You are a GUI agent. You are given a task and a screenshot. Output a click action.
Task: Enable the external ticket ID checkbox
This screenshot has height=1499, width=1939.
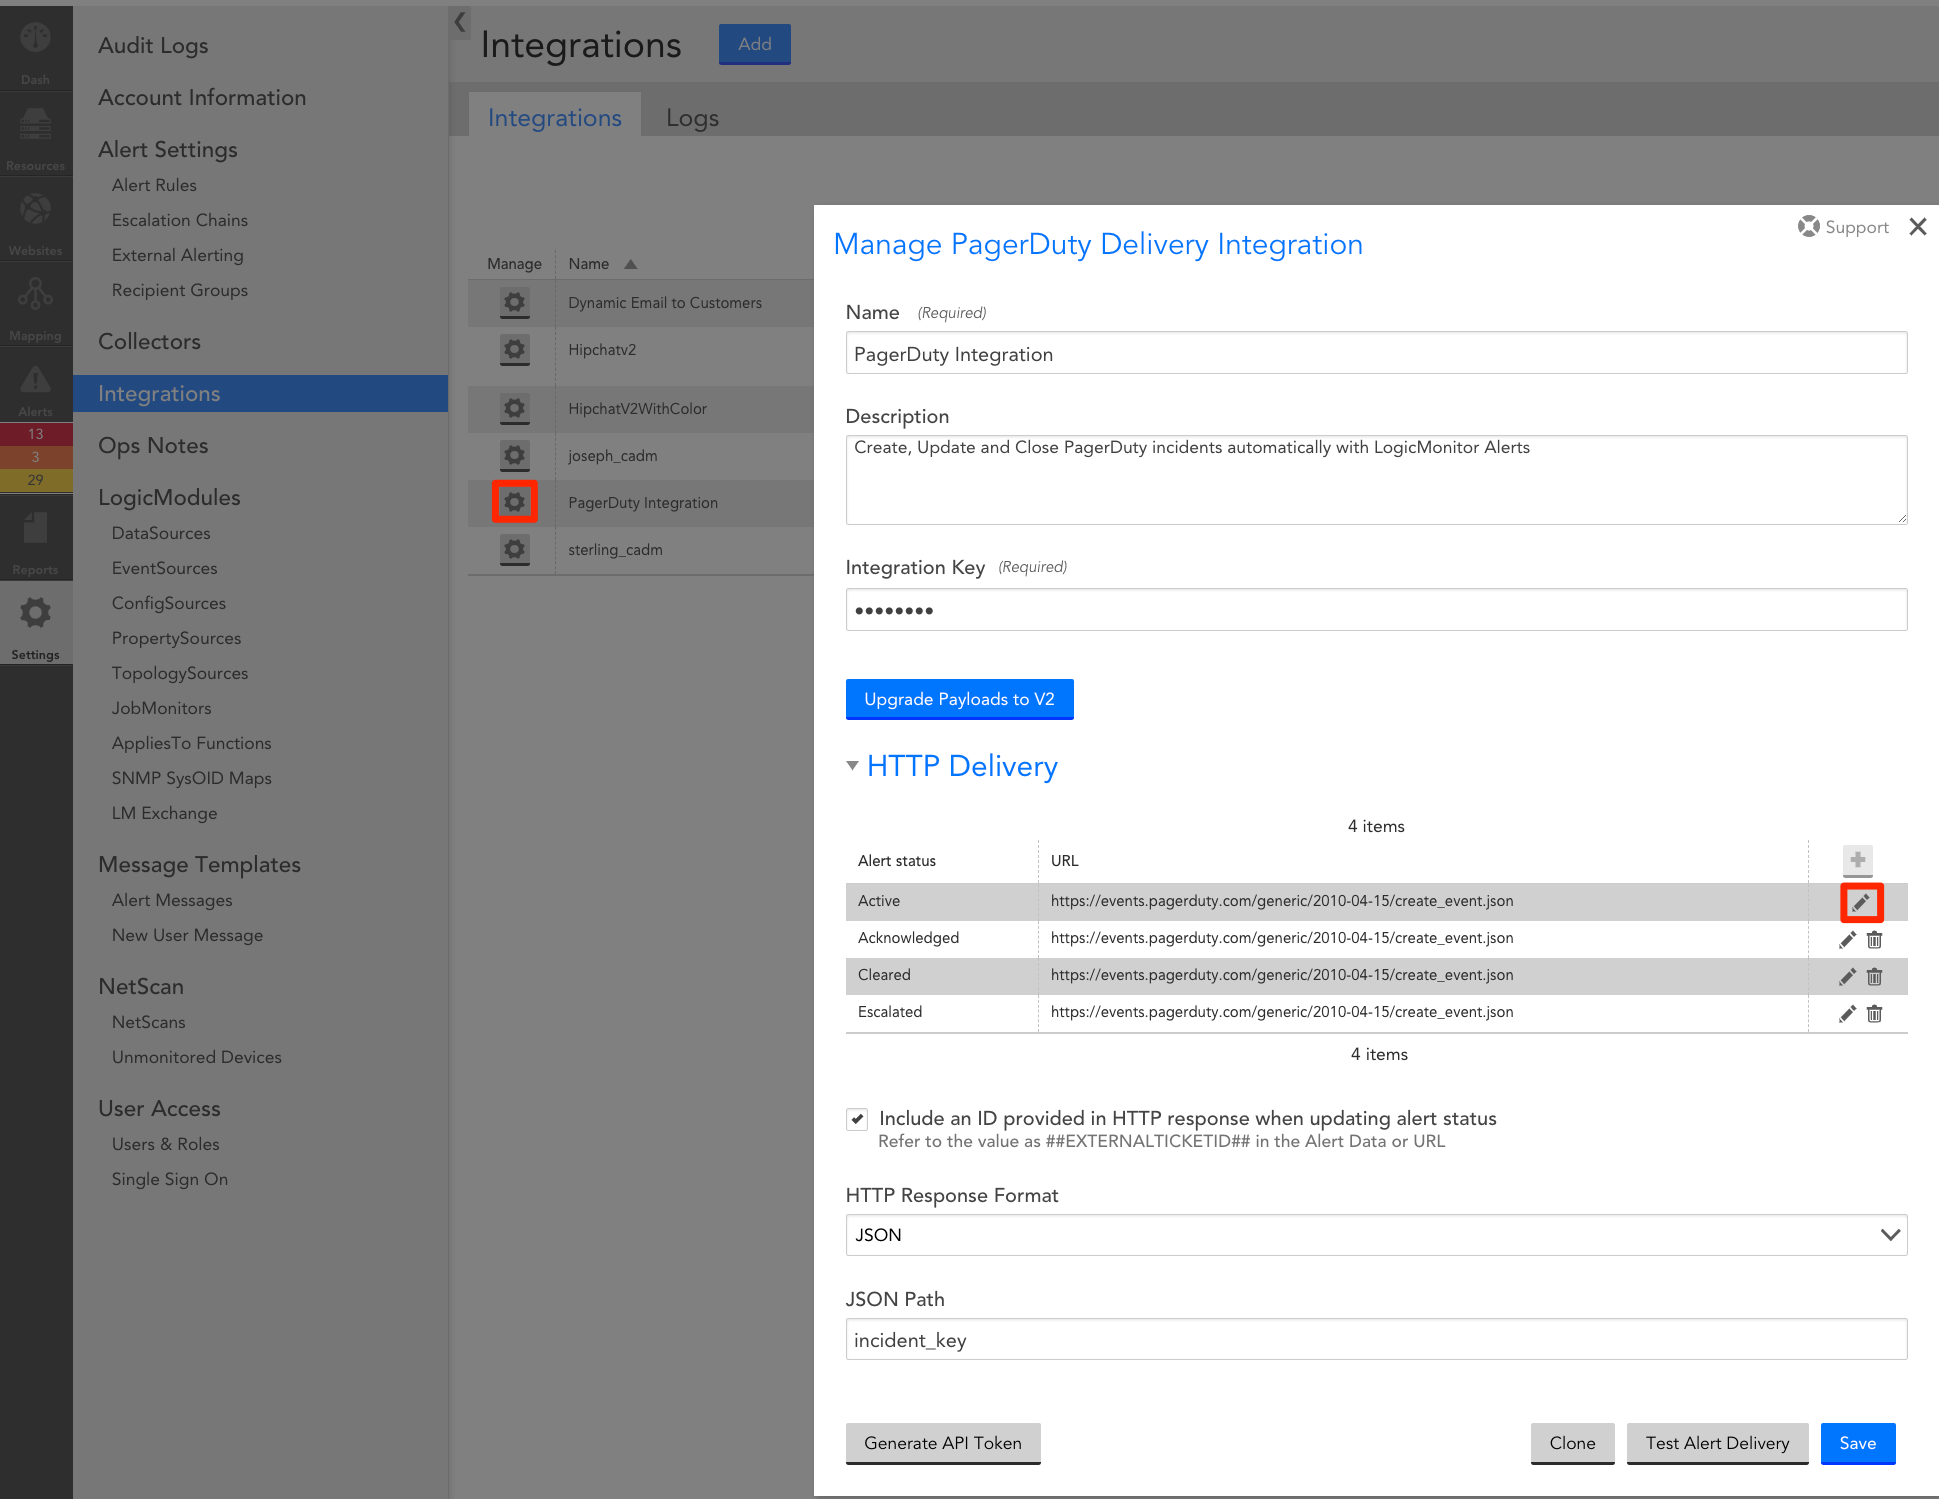coord(856,1118)
